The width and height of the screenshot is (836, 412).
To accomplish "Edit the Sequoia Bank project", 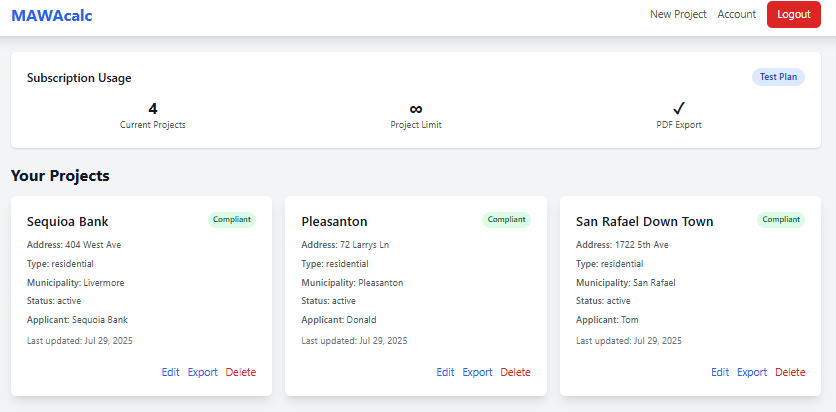I will (171, 372).
